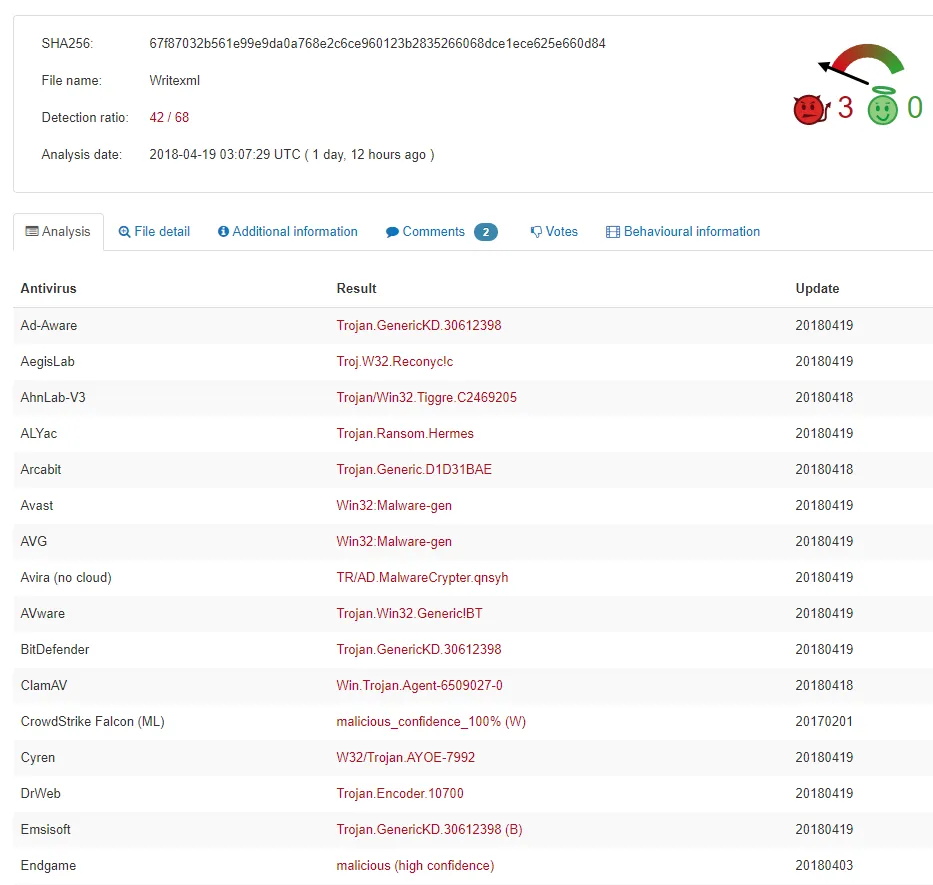Image resolution: width=933 pixels, height=885 pixels.
Task: Open the File detail tab
Action: point(154,232)
